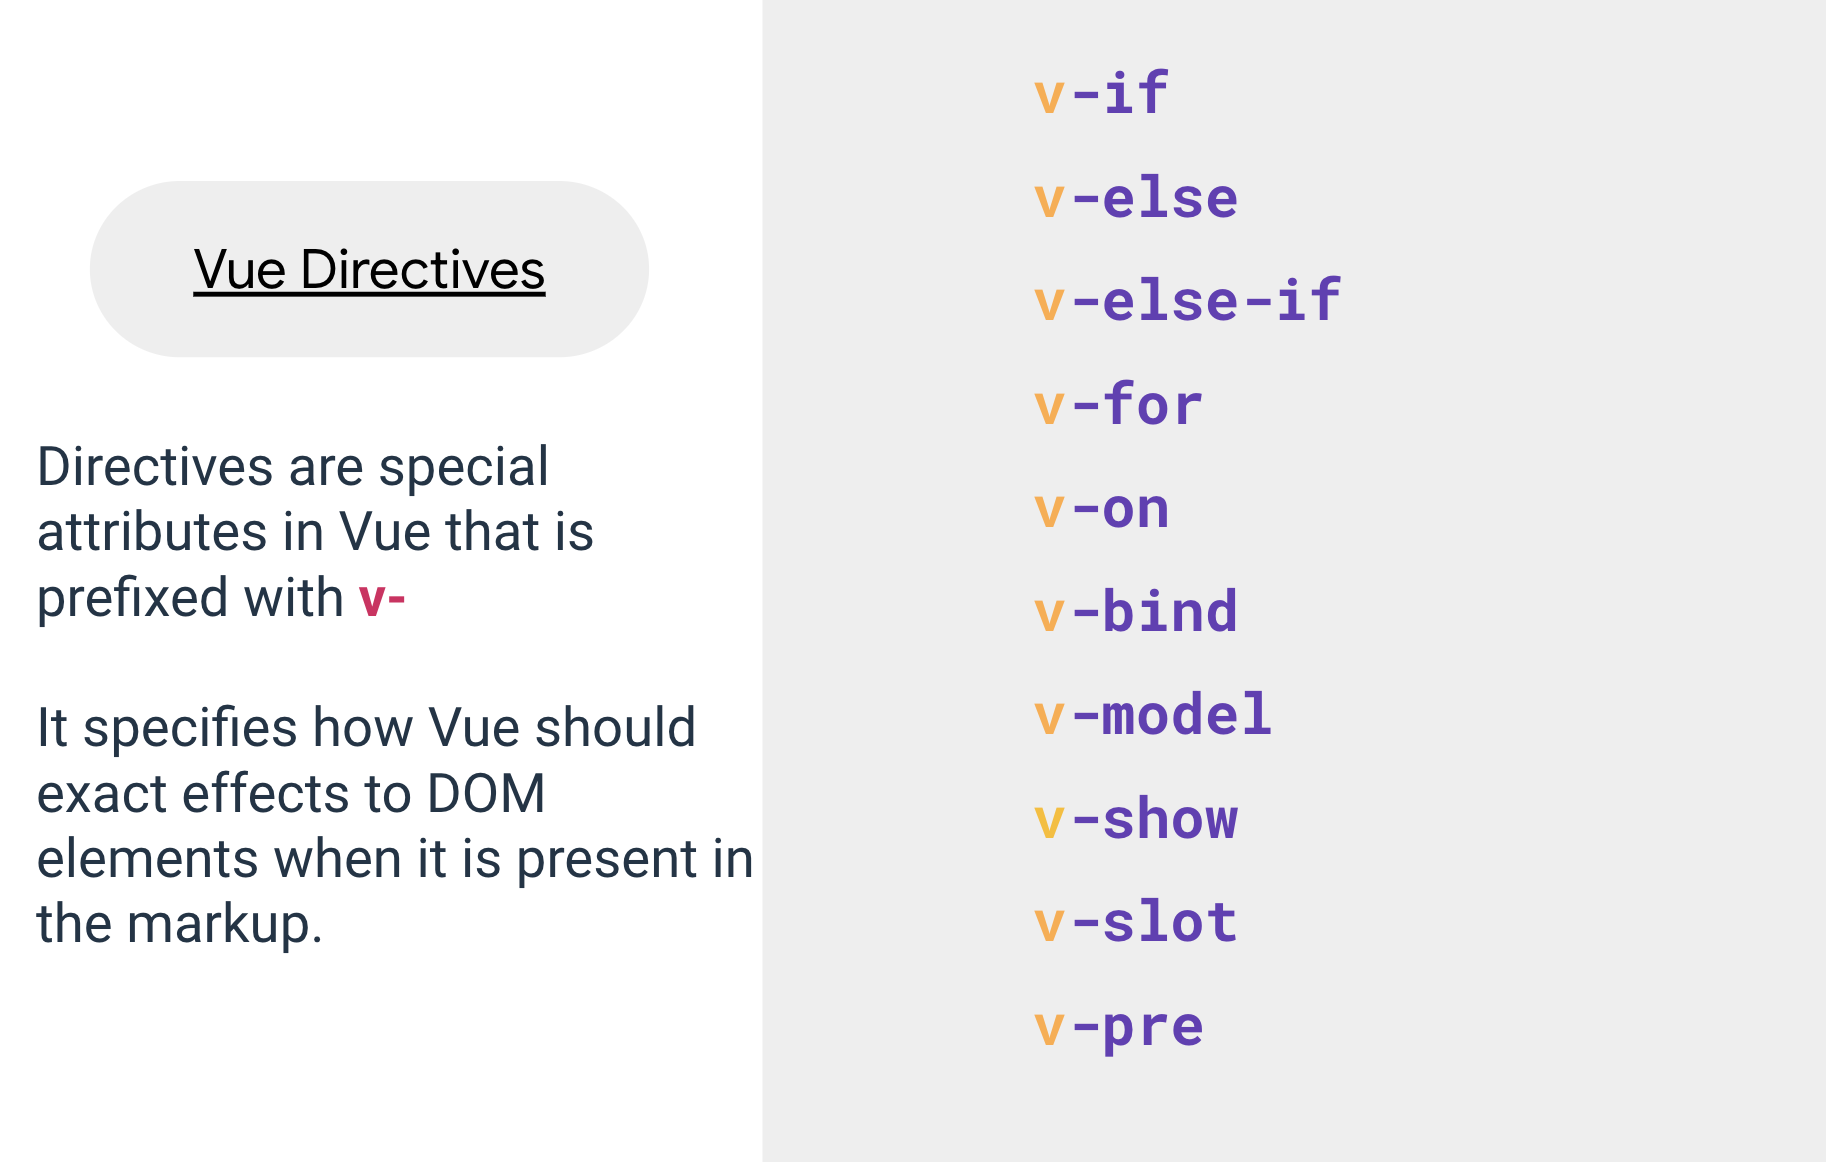Click the red v- prefix text

pyautogui.click(x=382, y=598)
